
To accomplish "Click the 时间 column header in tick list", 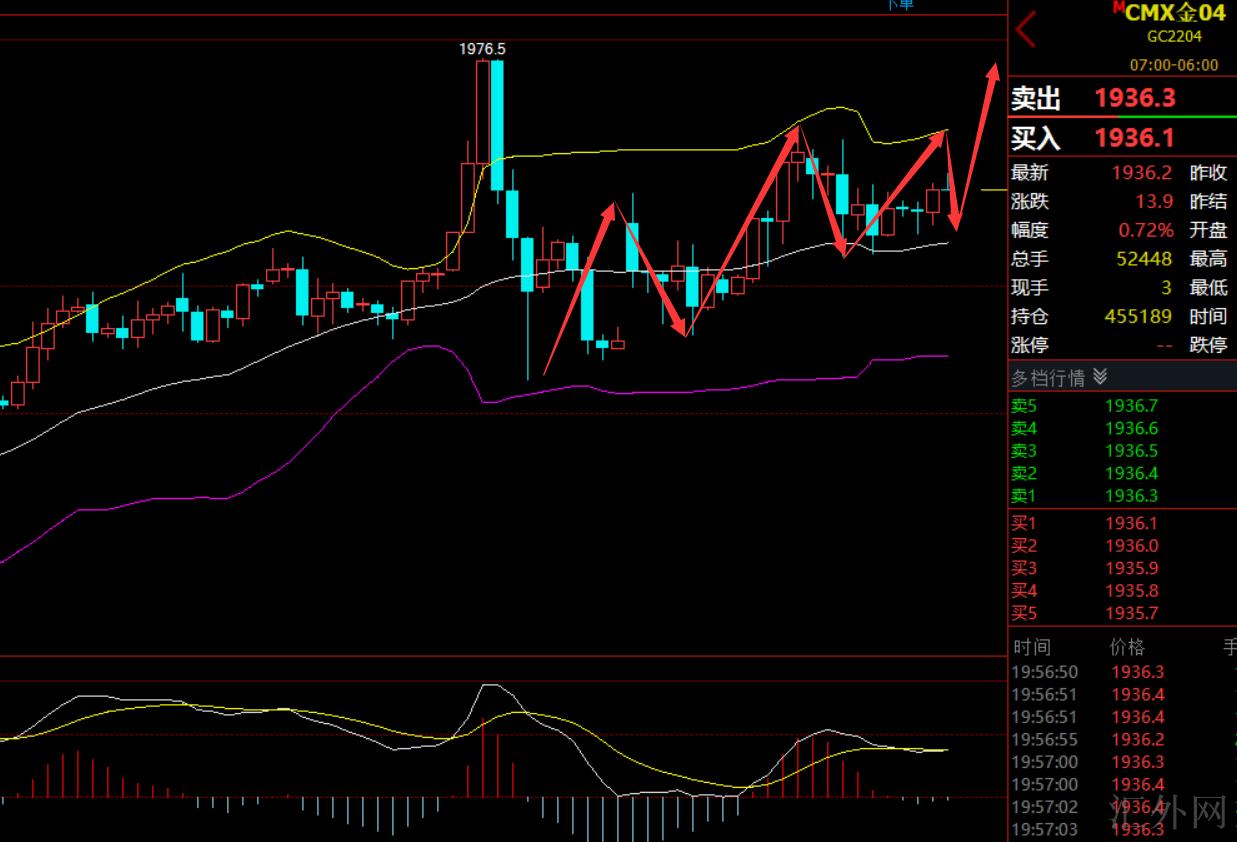I will 1031,647.
